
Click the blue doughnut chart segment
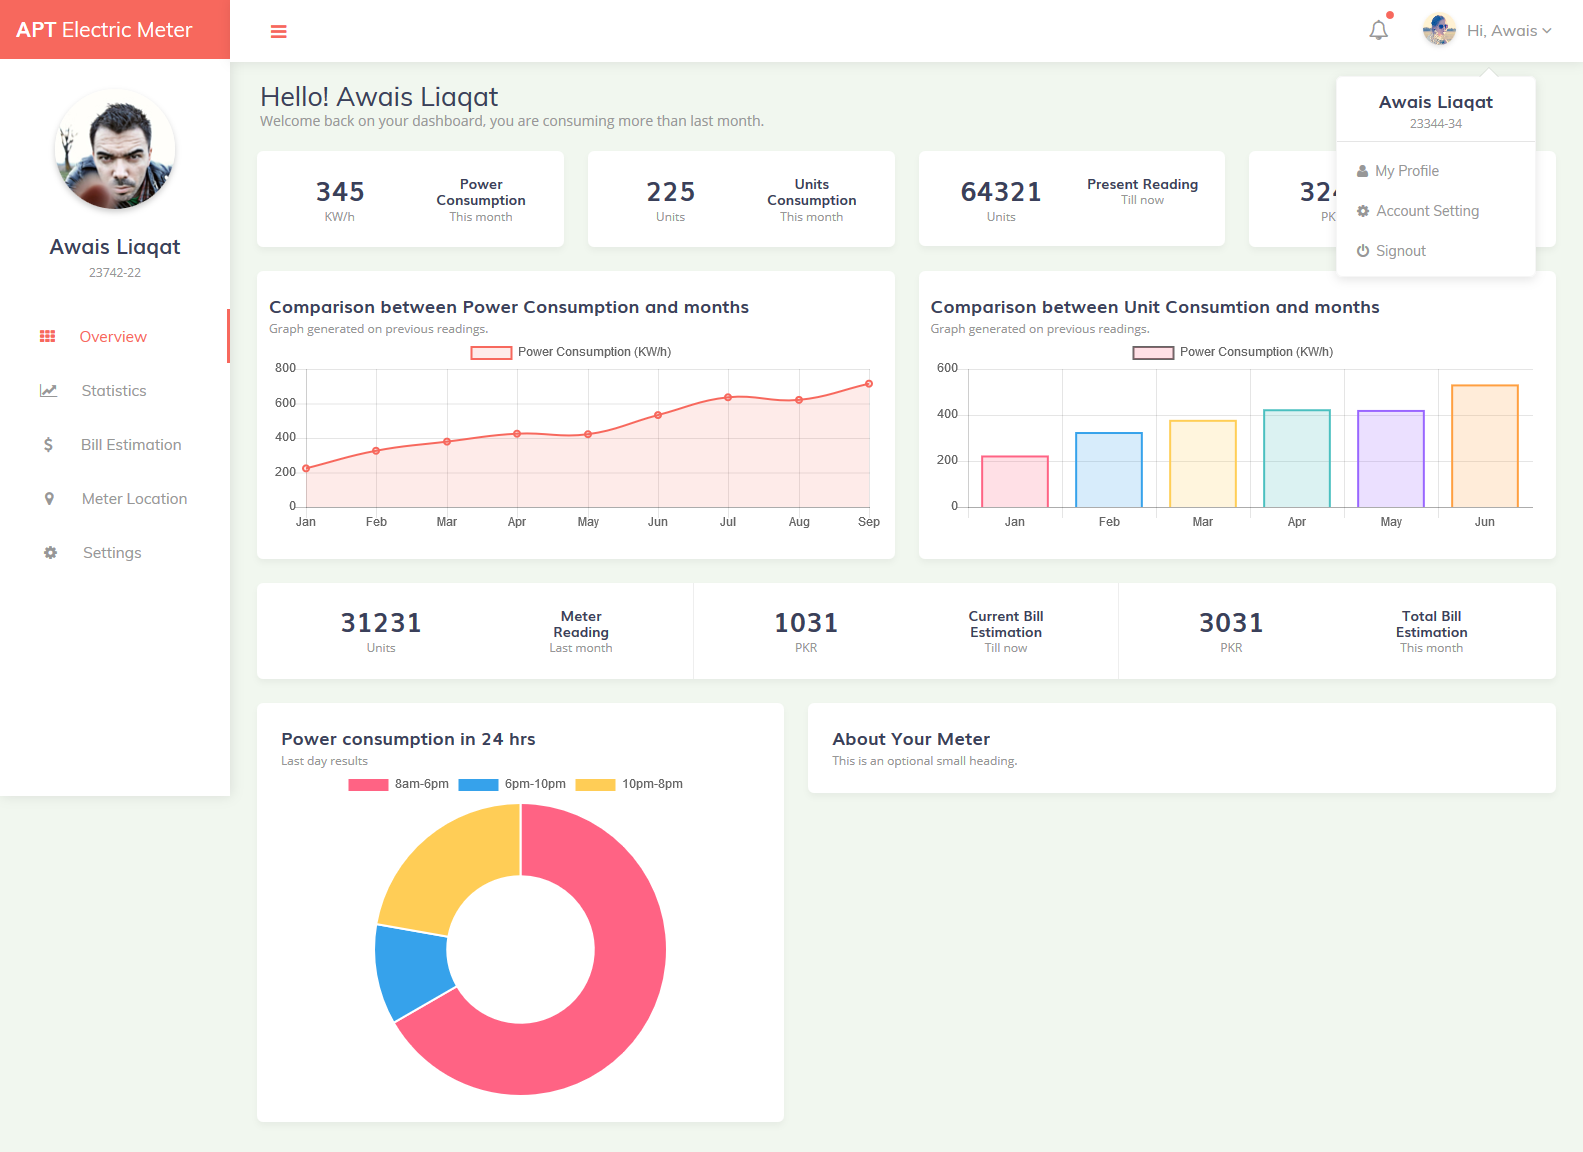(x=415, y=970)
